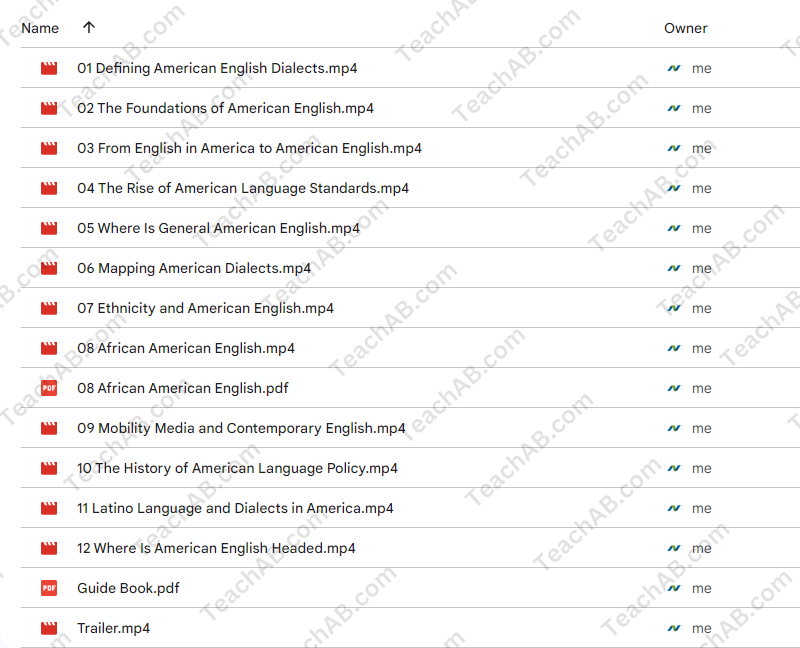
Task: Click owner avatar in Guide Book.pdf row
Action: point(674,588)
